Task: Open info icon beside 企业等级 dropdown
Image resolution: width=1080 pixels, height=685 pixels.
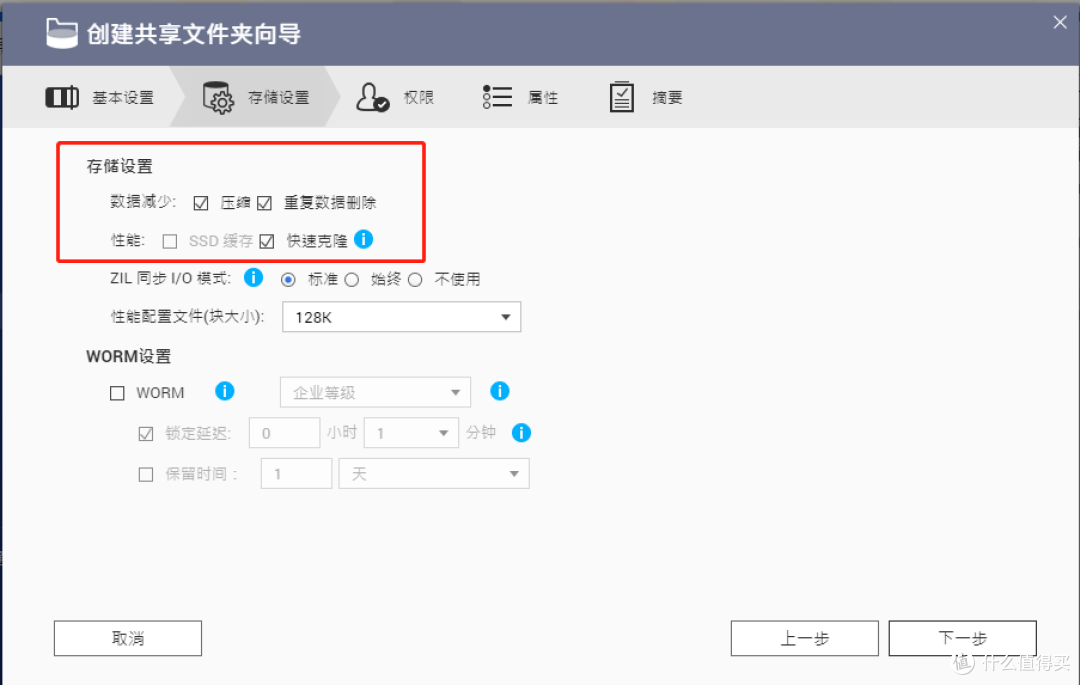Action: point(499,391)
